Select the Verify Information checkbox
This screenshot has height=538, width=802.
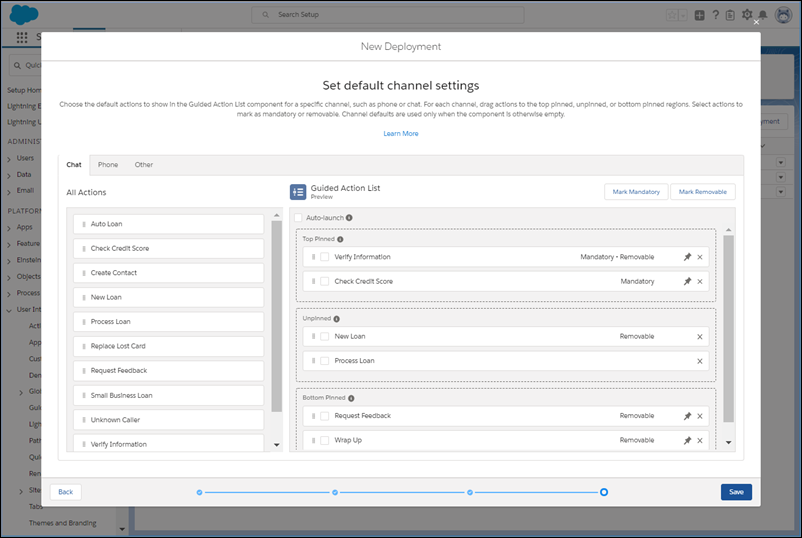point(324,257)
